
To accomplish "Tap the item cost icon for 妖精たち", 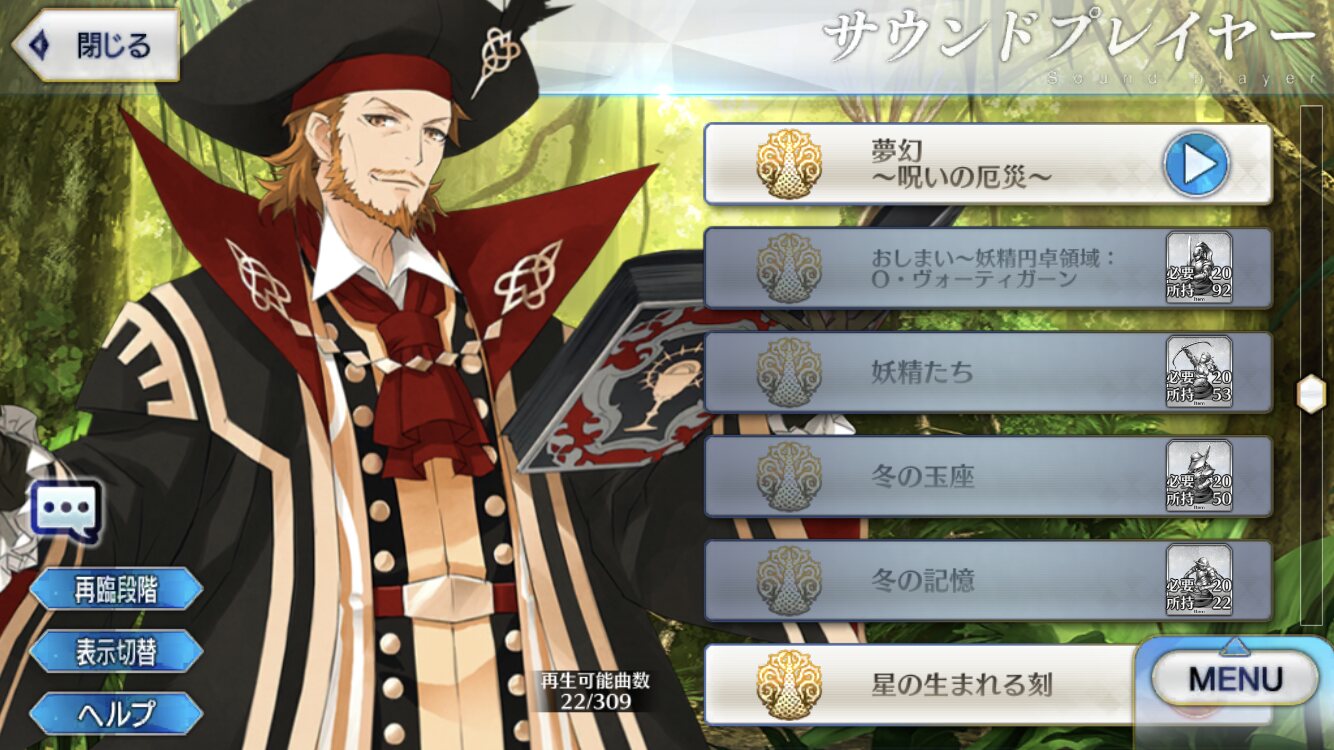I will point(1199,372).
